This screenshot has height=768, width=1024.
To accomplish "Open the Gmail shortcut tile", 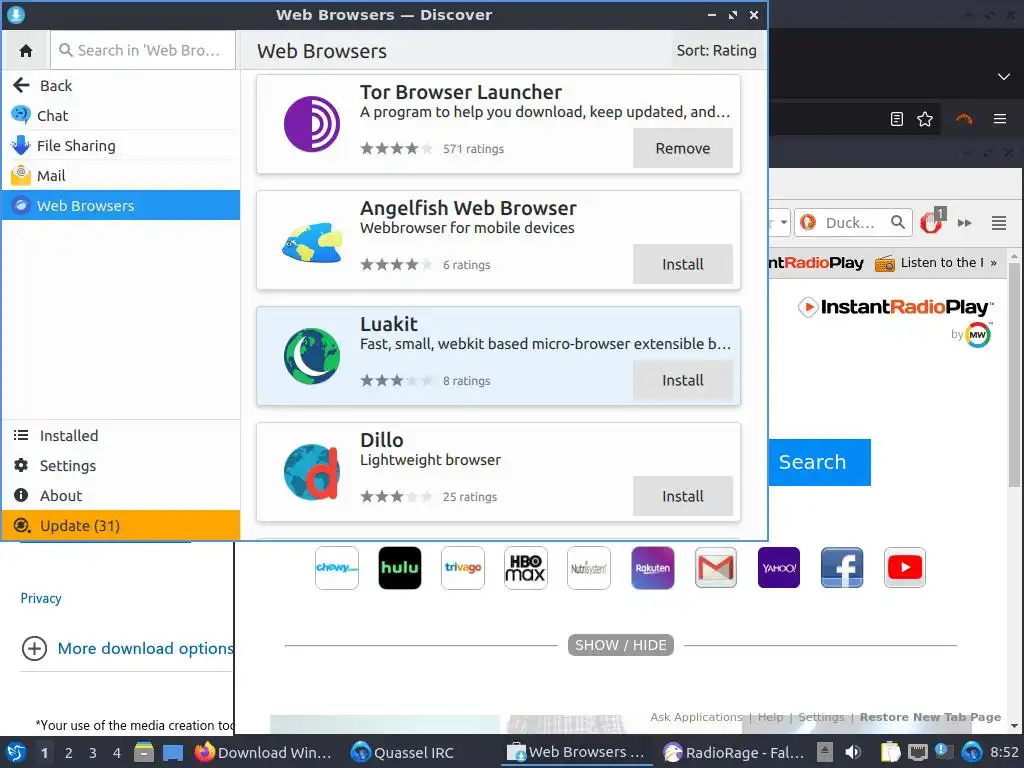I will tap(716, 568).
